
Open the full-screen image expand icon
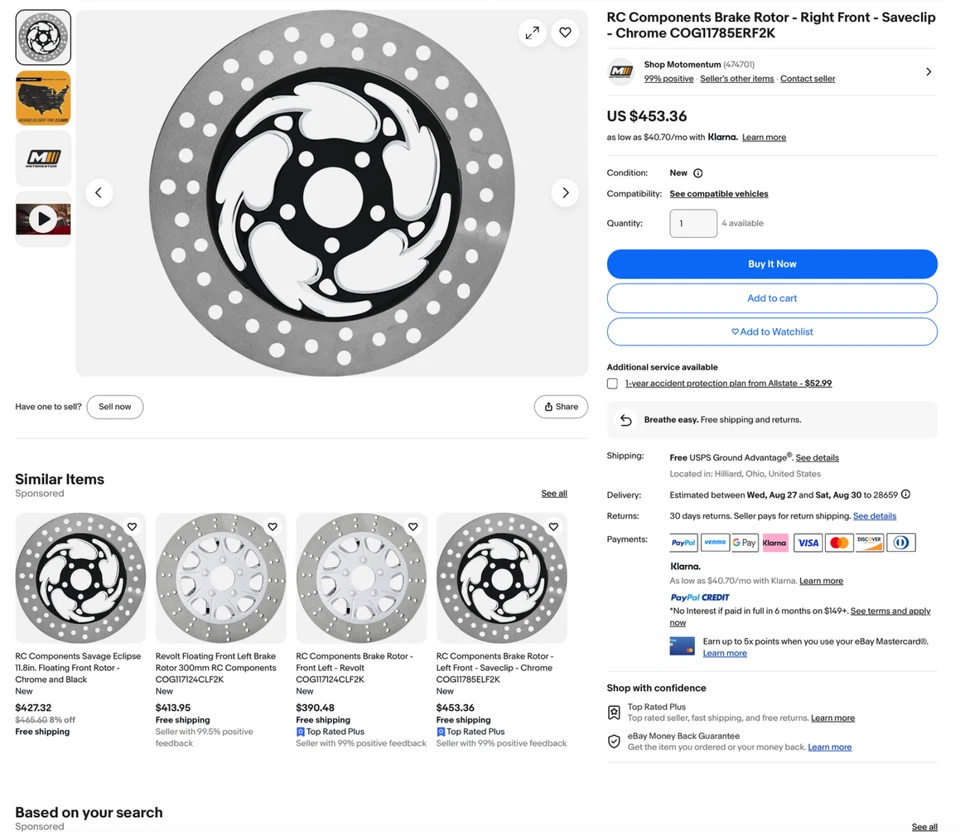[532, 32]
